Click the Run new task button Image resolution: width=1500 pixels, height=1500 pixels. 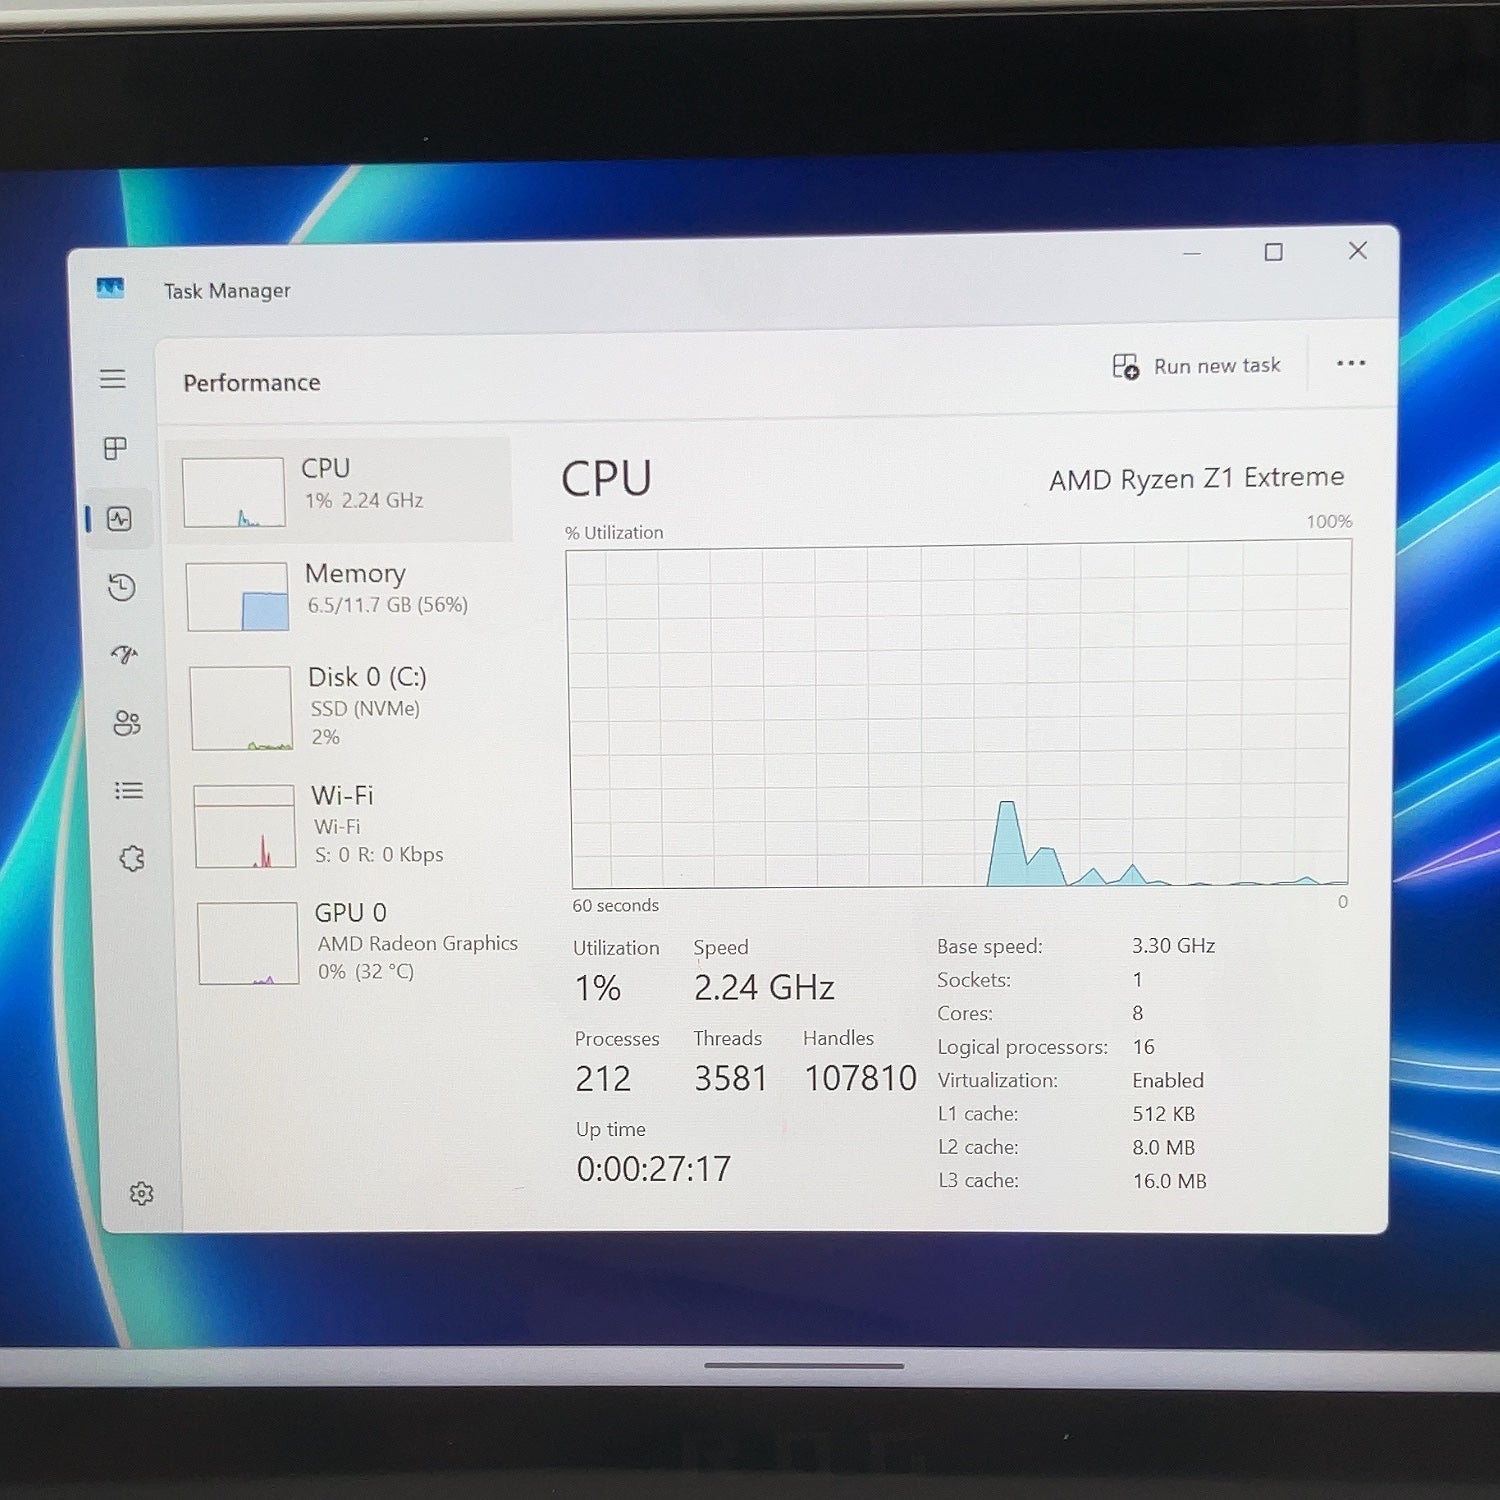[x=1196, y=366]
